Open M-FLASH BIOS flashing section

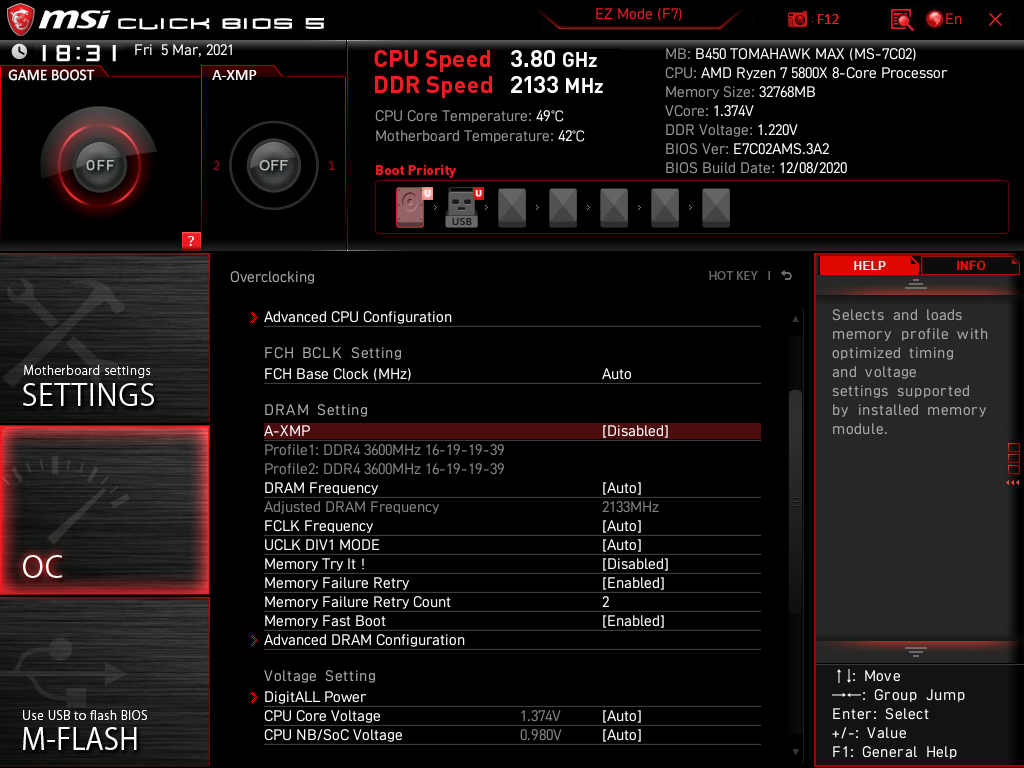[x=104, y=682]
